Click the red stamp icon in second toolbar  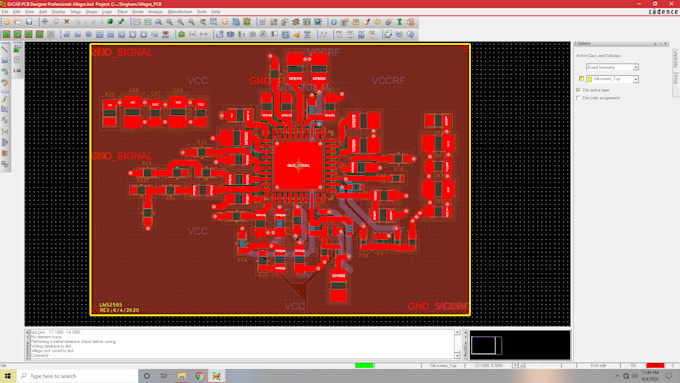[x=166, y=34]
